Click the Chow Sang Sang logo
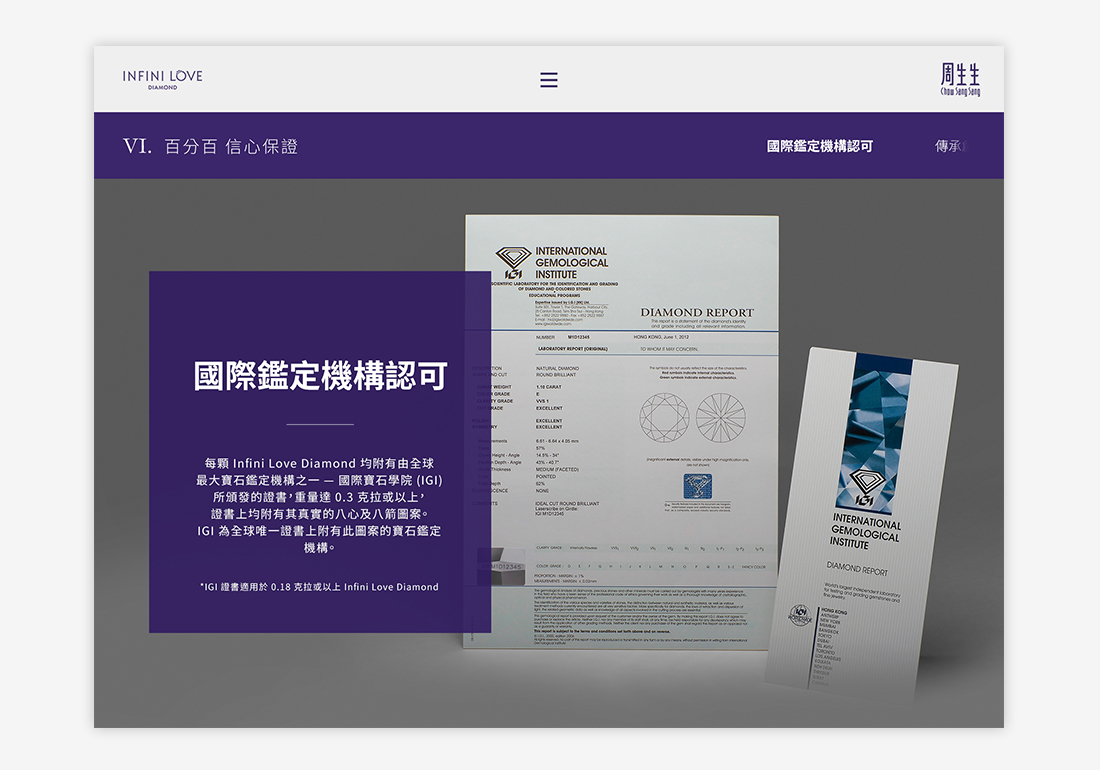The image size is (1100, 770). click(x=960, y=79)
